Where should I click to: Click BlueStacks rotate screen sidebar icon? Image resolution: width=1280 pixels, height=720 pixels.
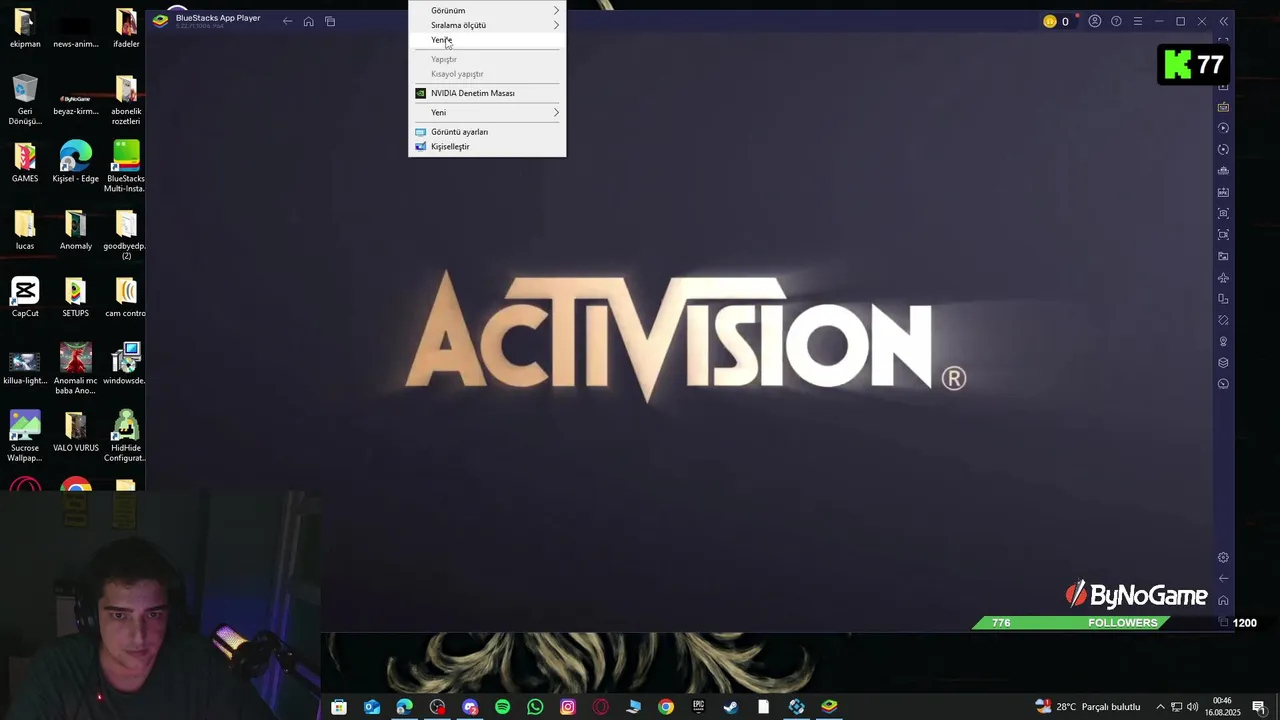pyautogui.click(x=1223, y=320)
